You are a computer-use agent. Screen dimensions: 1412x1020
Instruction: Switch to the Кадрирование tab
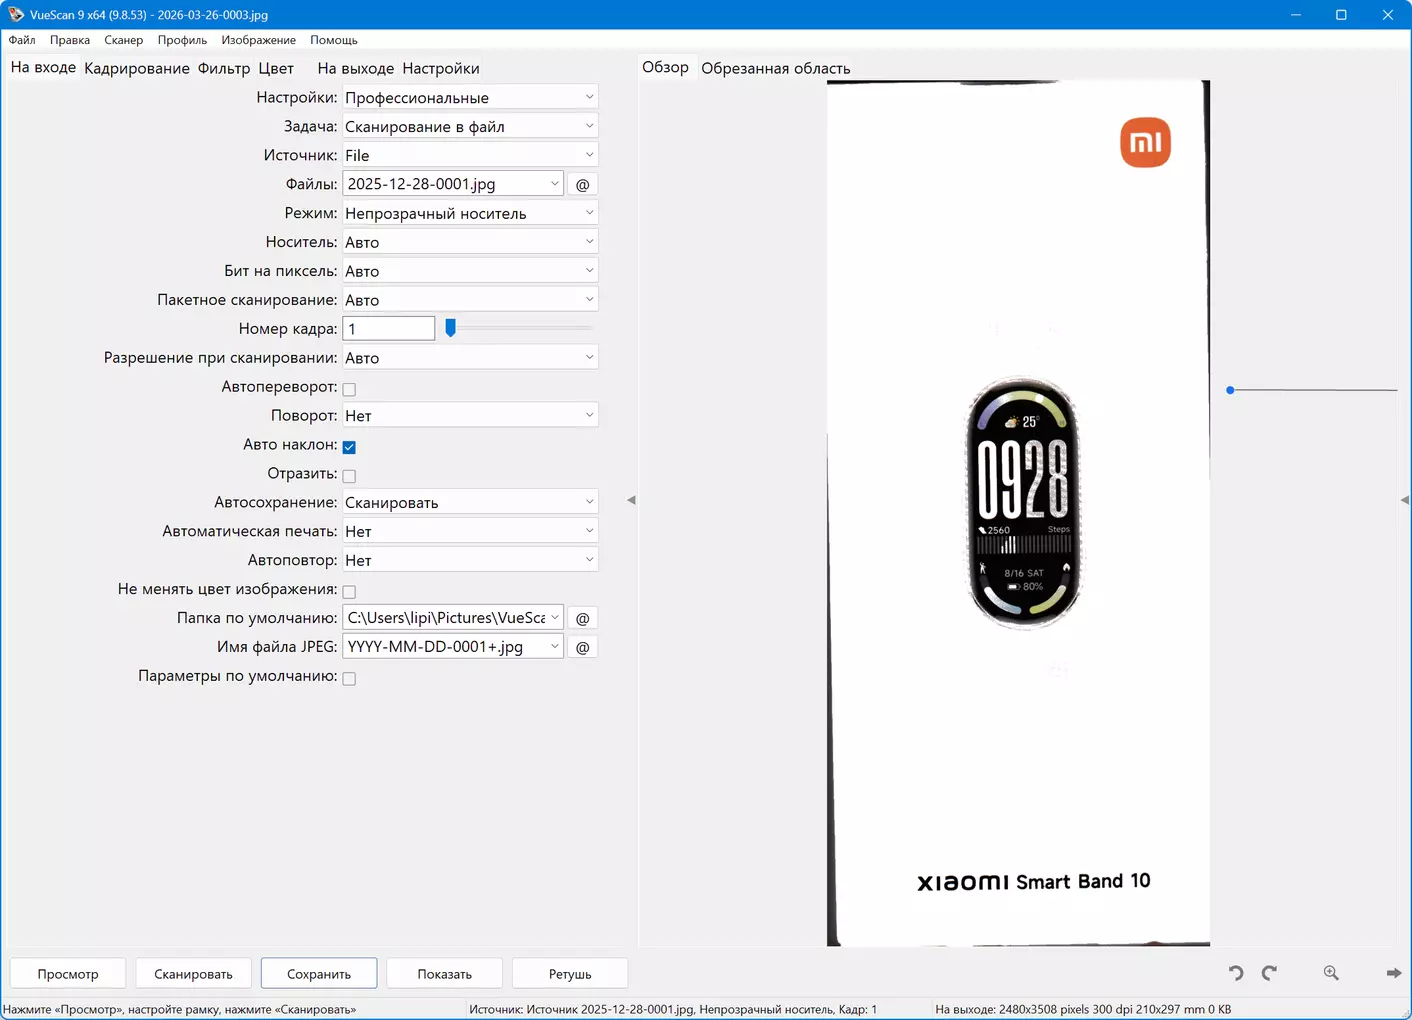coord(137,68)
